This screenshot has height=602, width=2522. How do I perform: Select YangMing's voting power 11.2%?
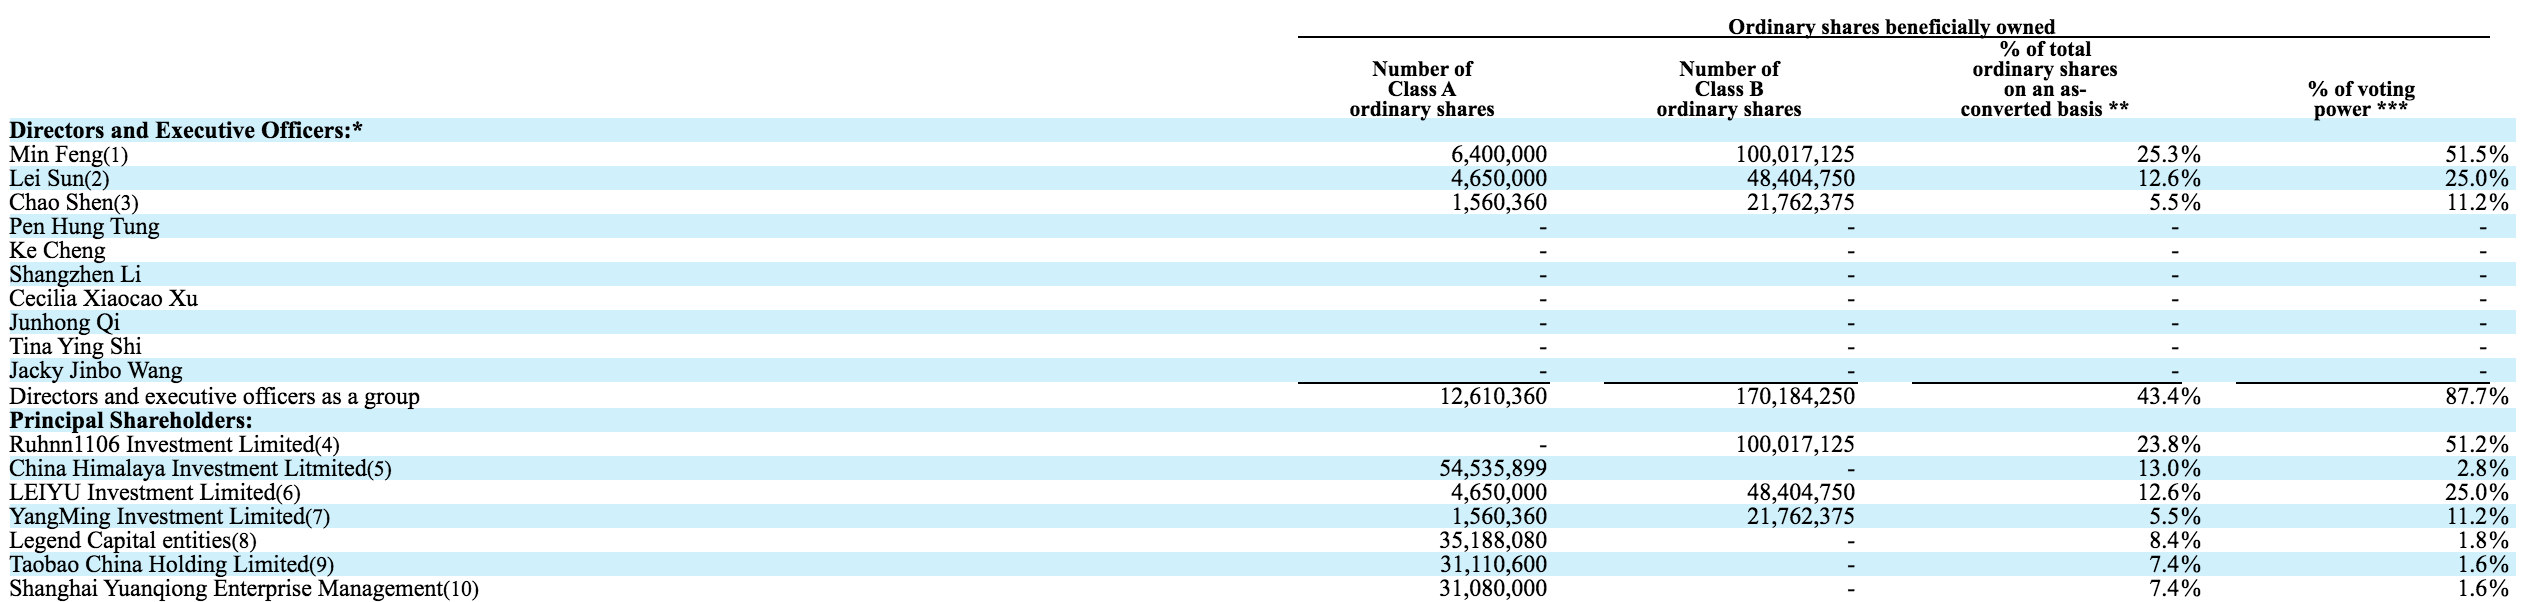coord(2477,517)
